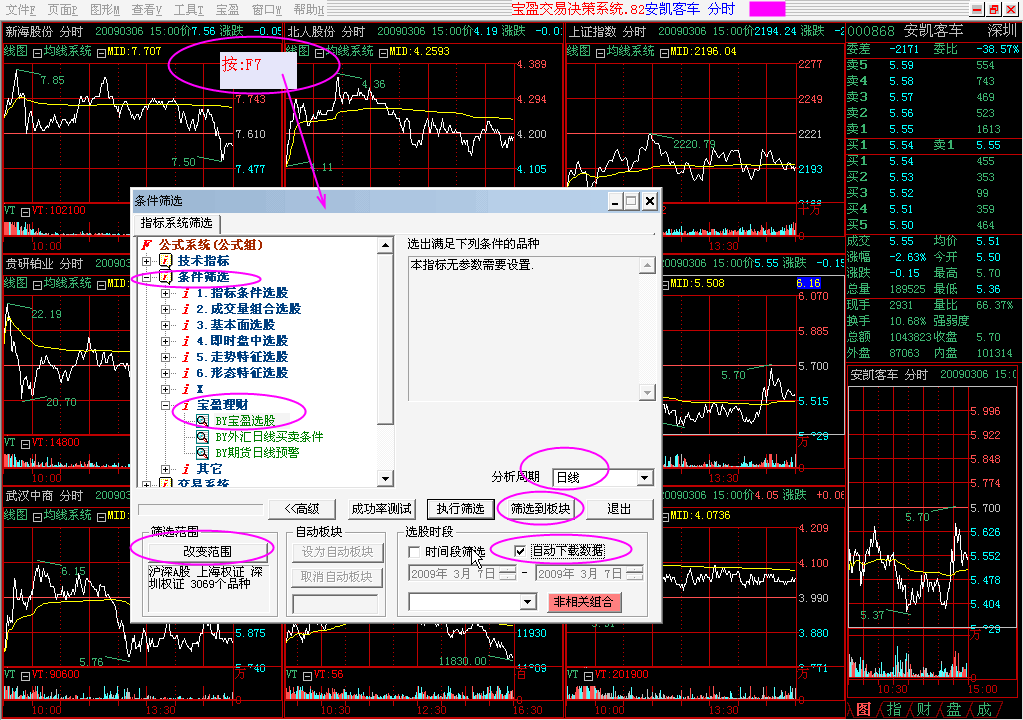Image resolution: width=1023 pixels, height=720 pixels.
Task: Click the box icon before MID:5.508
Action: click(x=664, y=285)
